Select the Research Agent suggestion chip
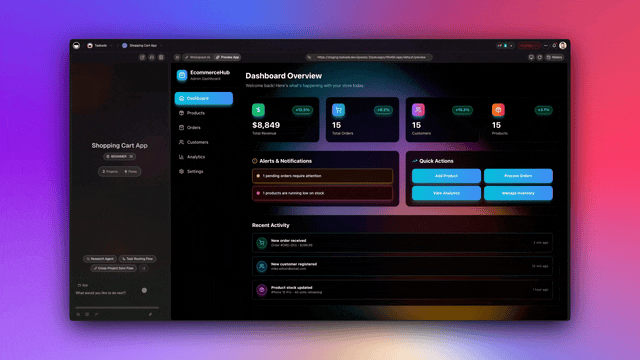The height and width of the screenshot is (360, 640). [x=100, y=259]
